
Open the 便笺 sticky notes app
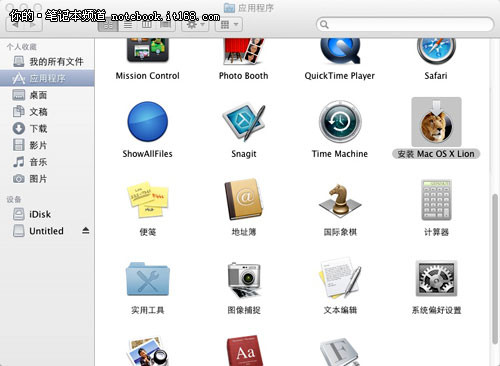[148, 199]
